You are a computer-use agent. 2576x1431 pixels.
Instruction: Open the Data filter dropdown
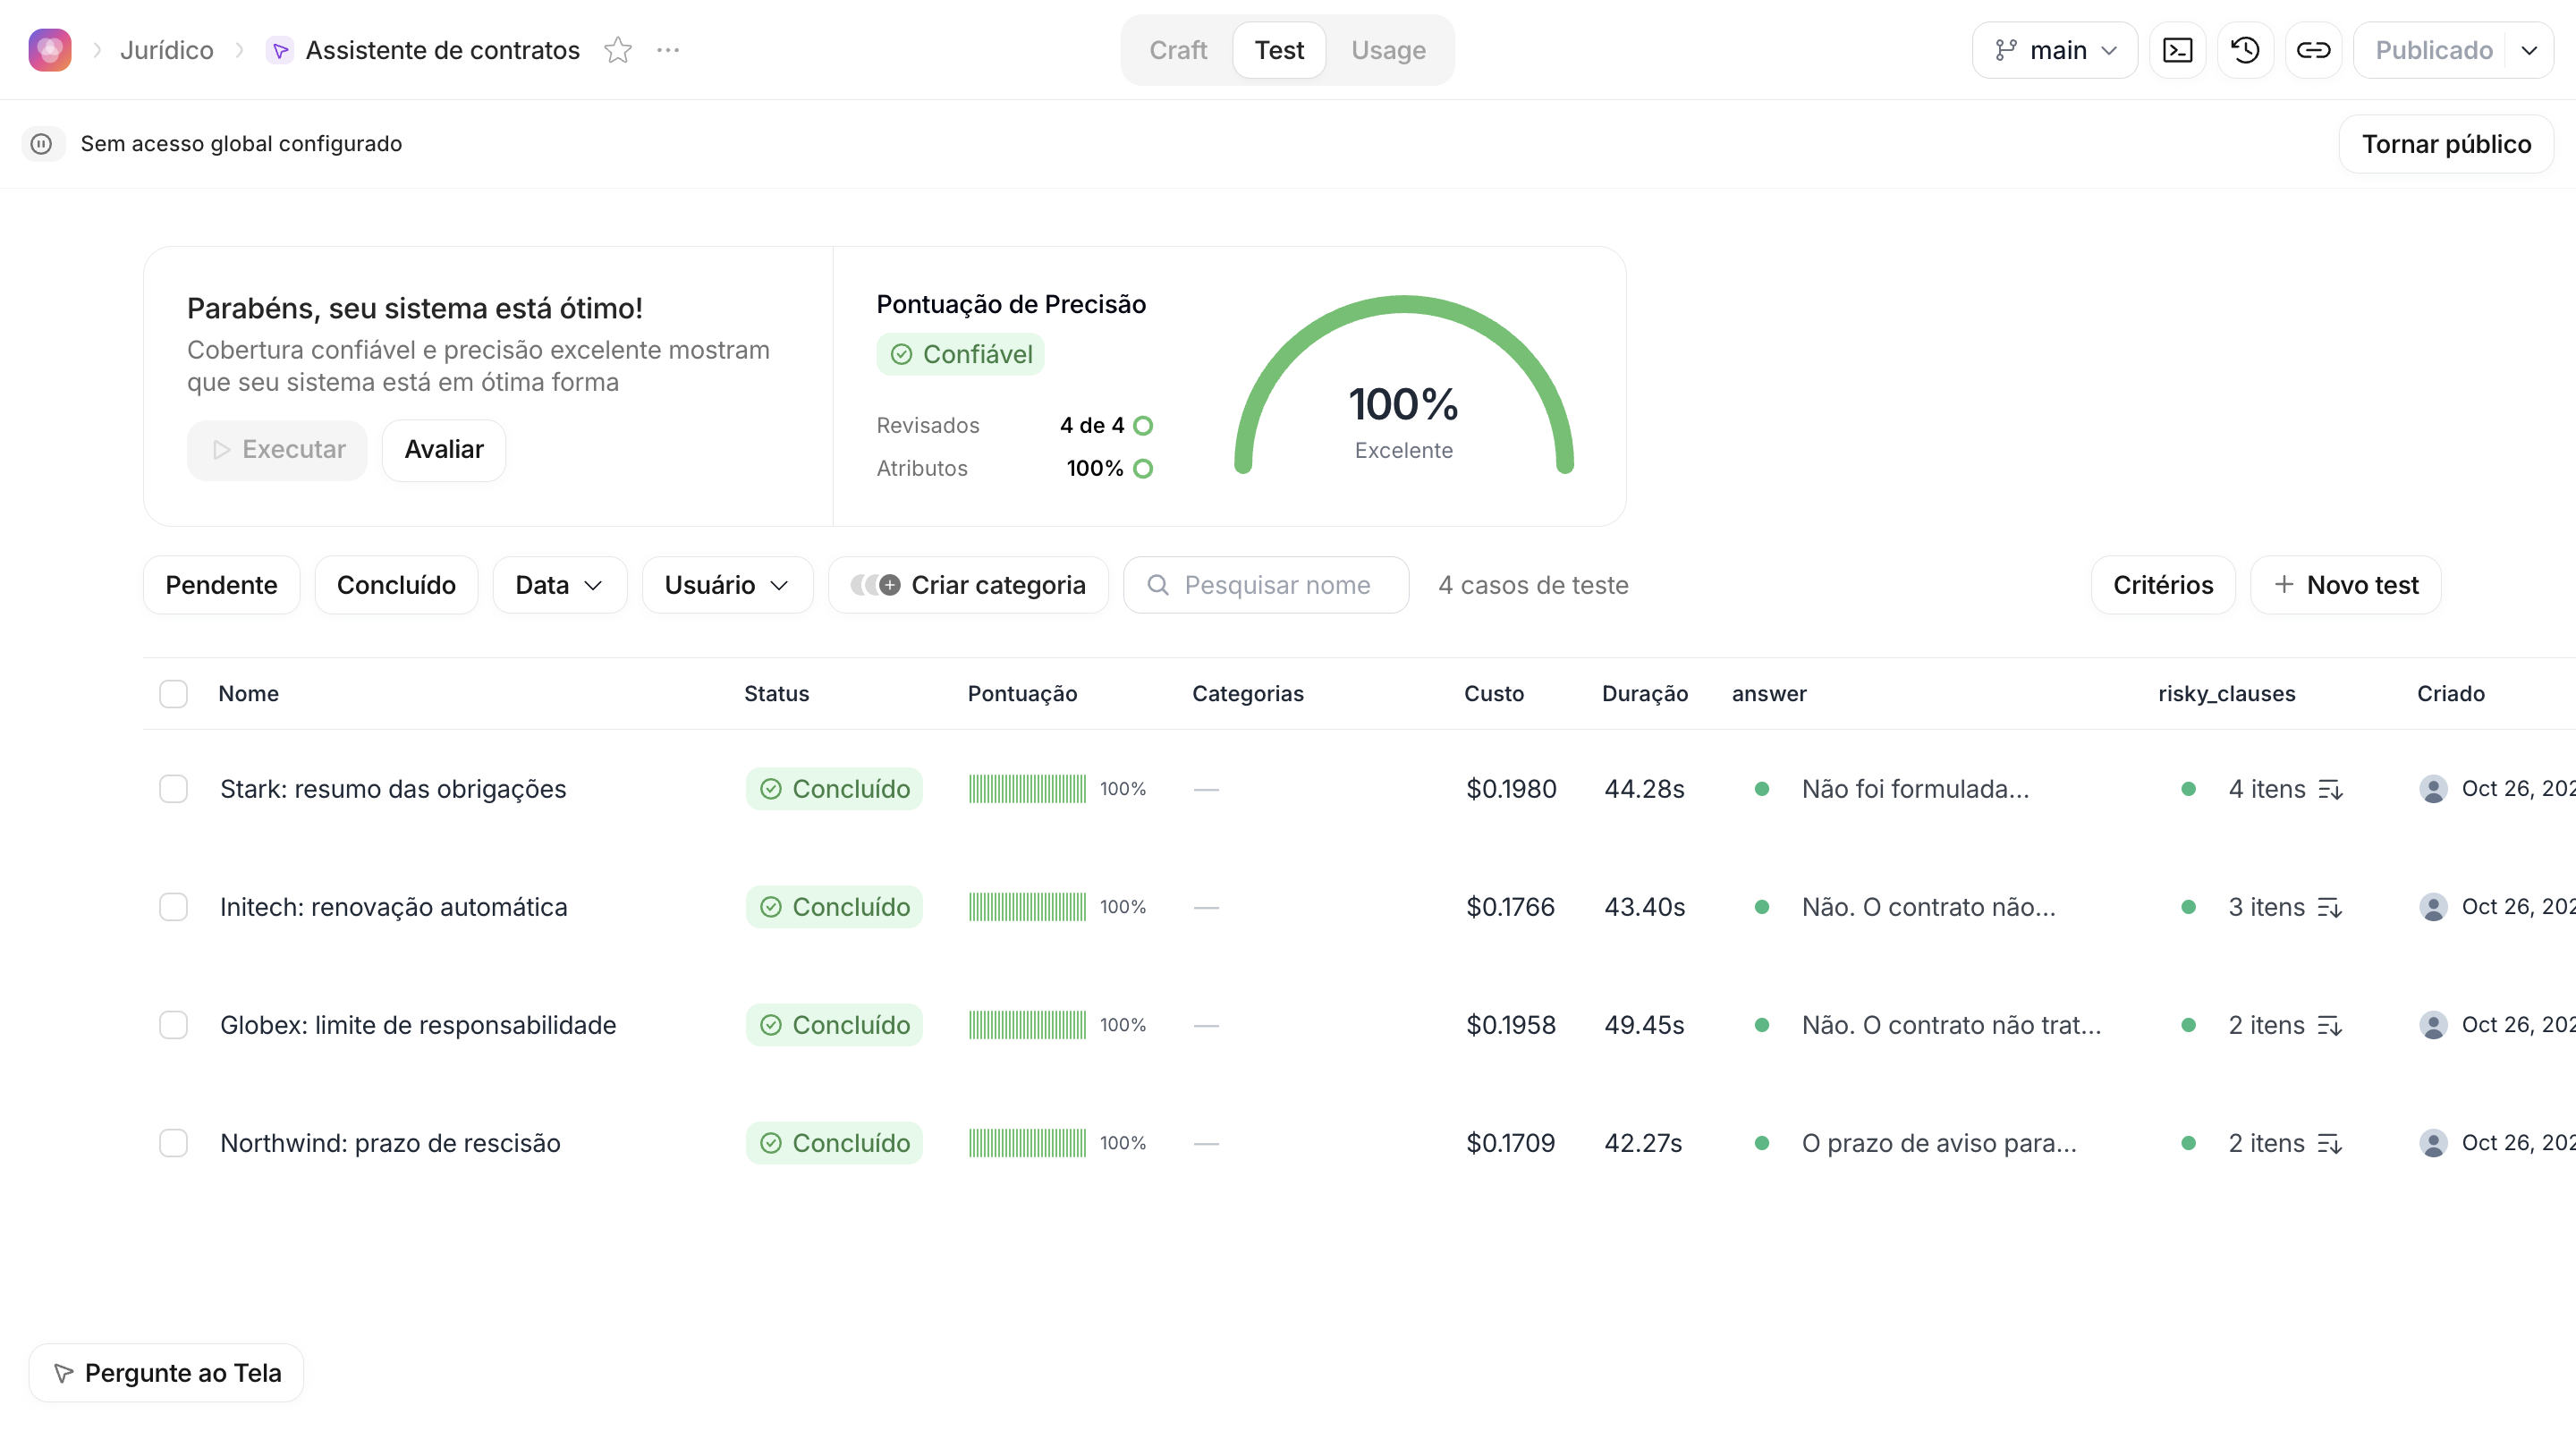(559, 585)
